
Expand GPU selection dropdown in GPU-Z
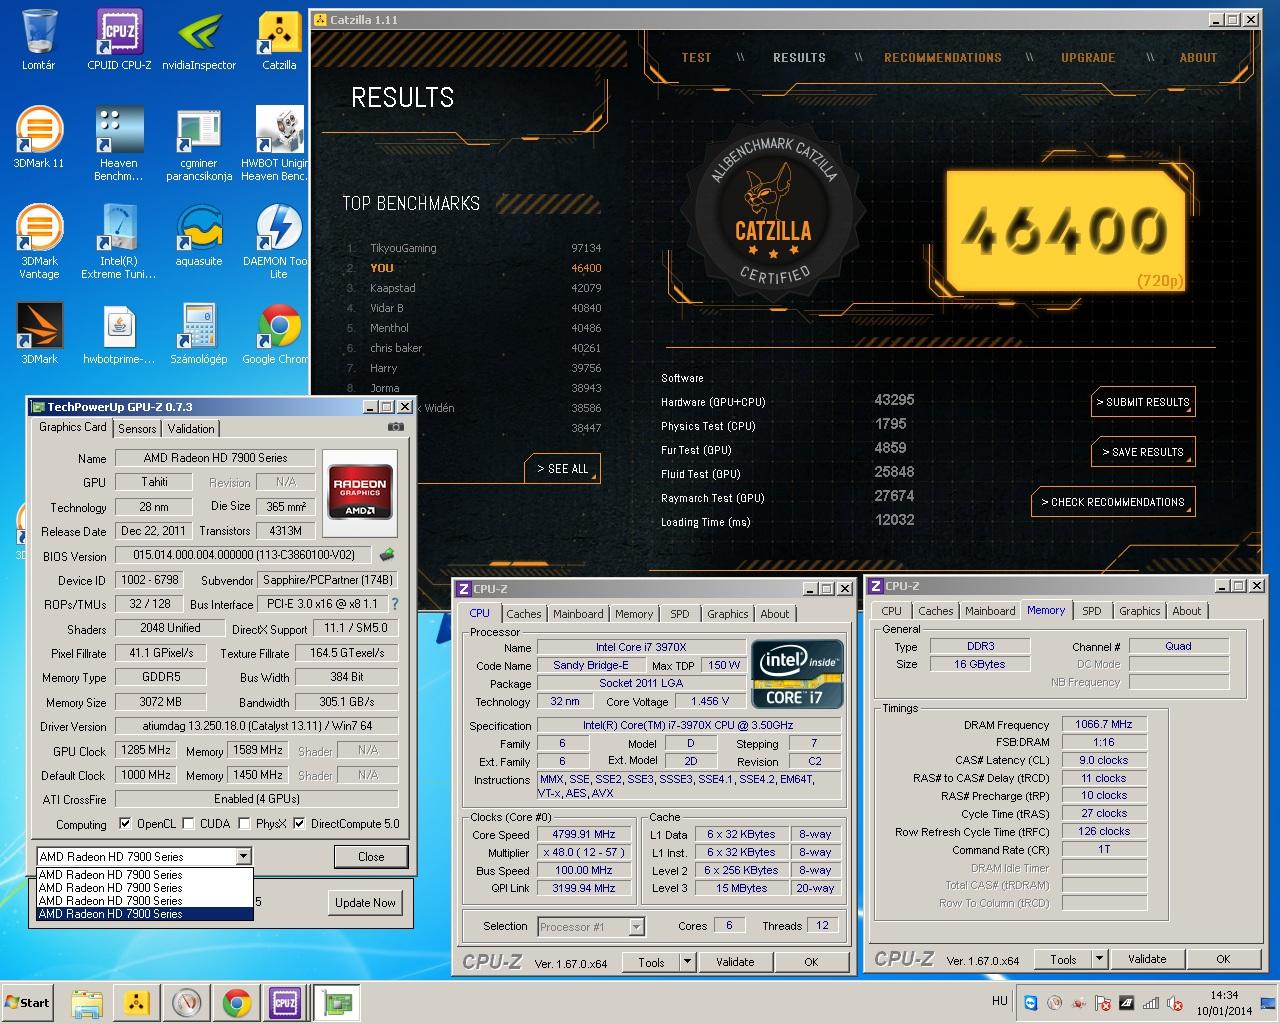(243, 856)
